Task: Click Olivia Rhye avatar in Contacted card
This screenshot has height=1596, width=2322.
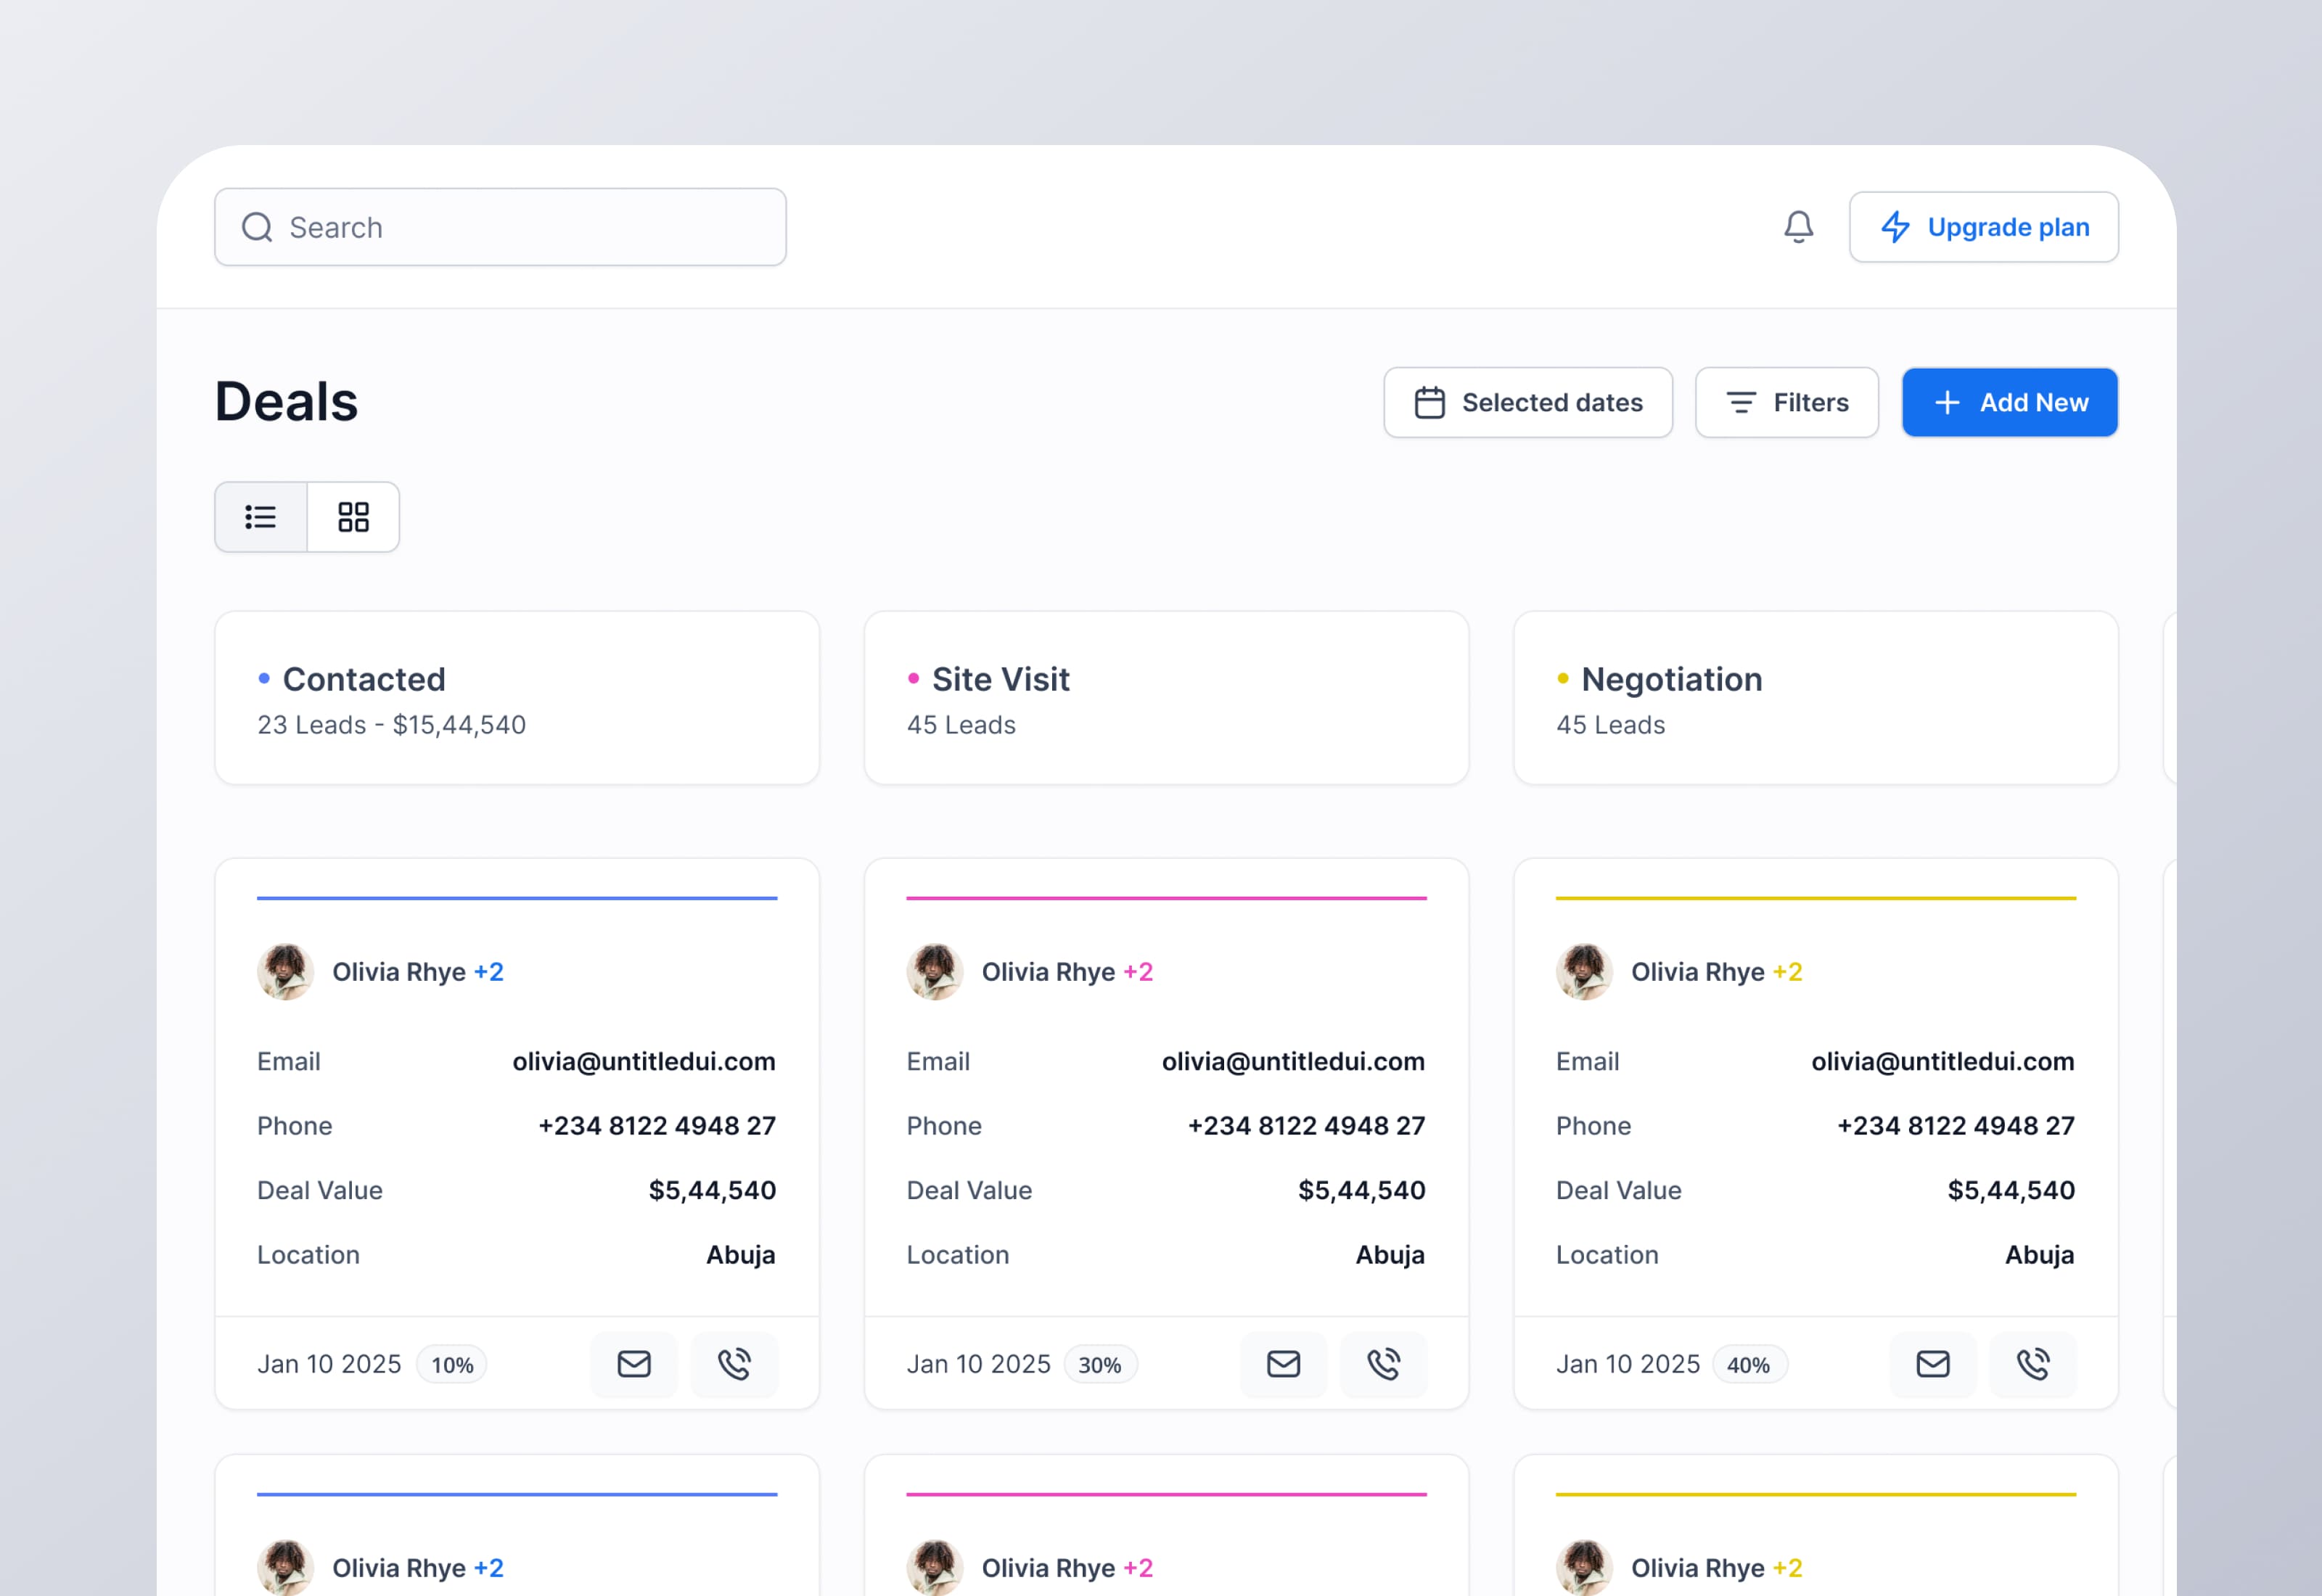Action: (285, 972)
